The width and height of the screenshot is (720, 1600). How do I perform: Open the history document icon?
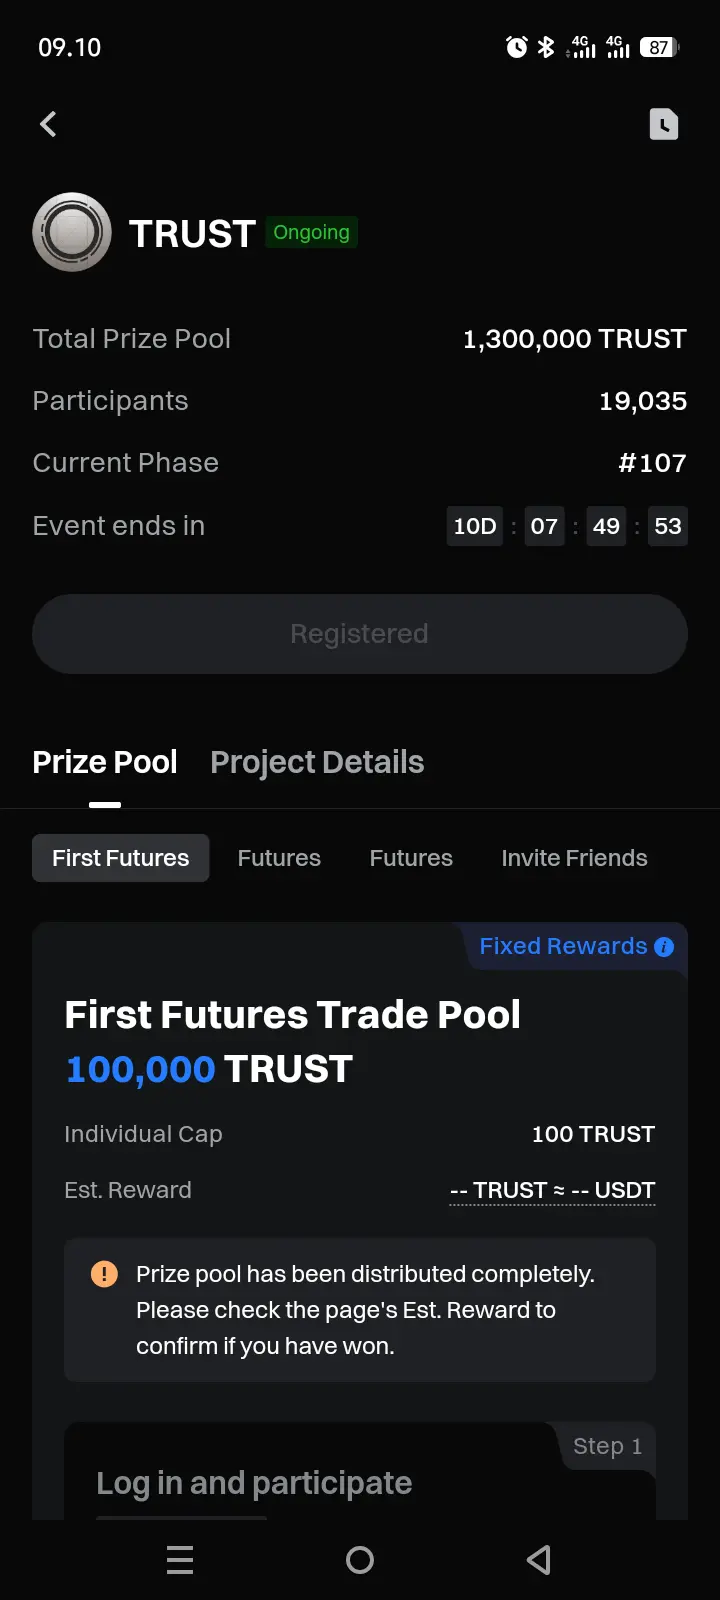(664, 124)
